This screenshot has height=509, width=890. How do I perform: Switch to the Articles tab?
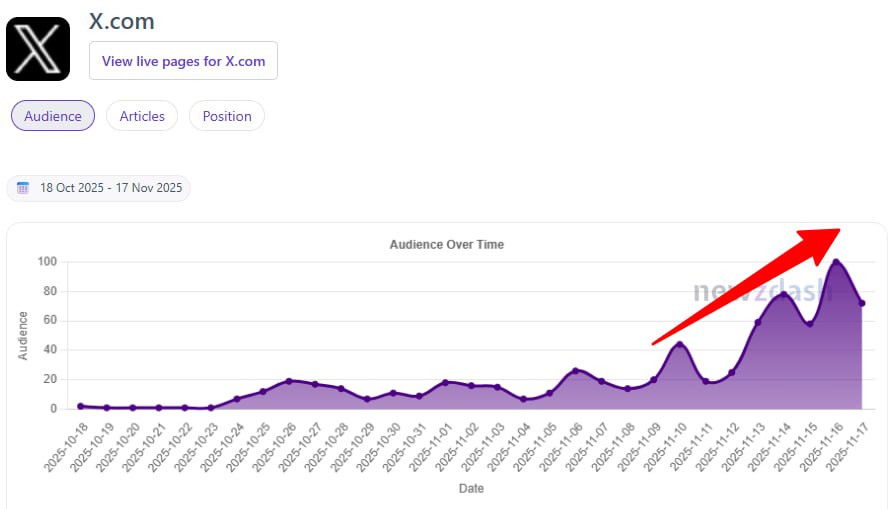[142, 116]
